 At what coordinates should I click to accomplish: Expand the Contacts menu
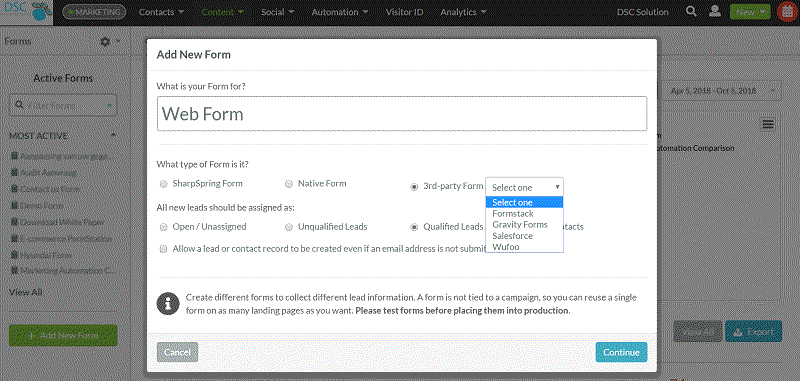[162, 12]
